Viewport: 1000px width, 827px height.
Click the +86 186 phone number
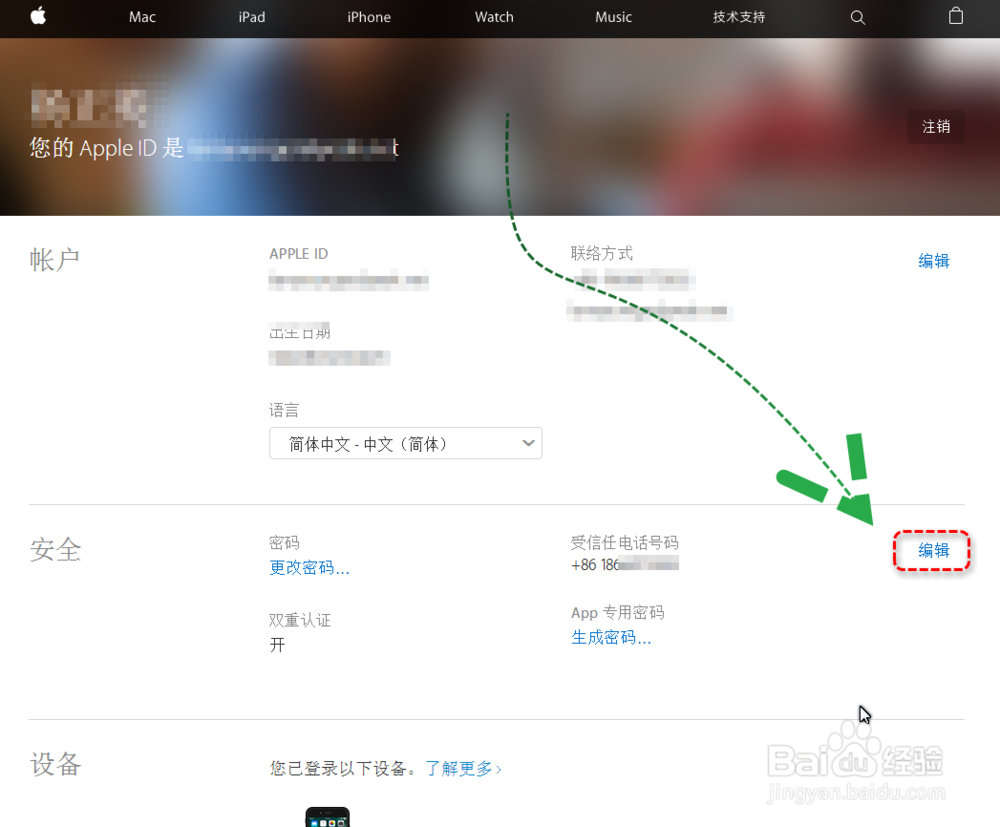(x=624, y=564)
